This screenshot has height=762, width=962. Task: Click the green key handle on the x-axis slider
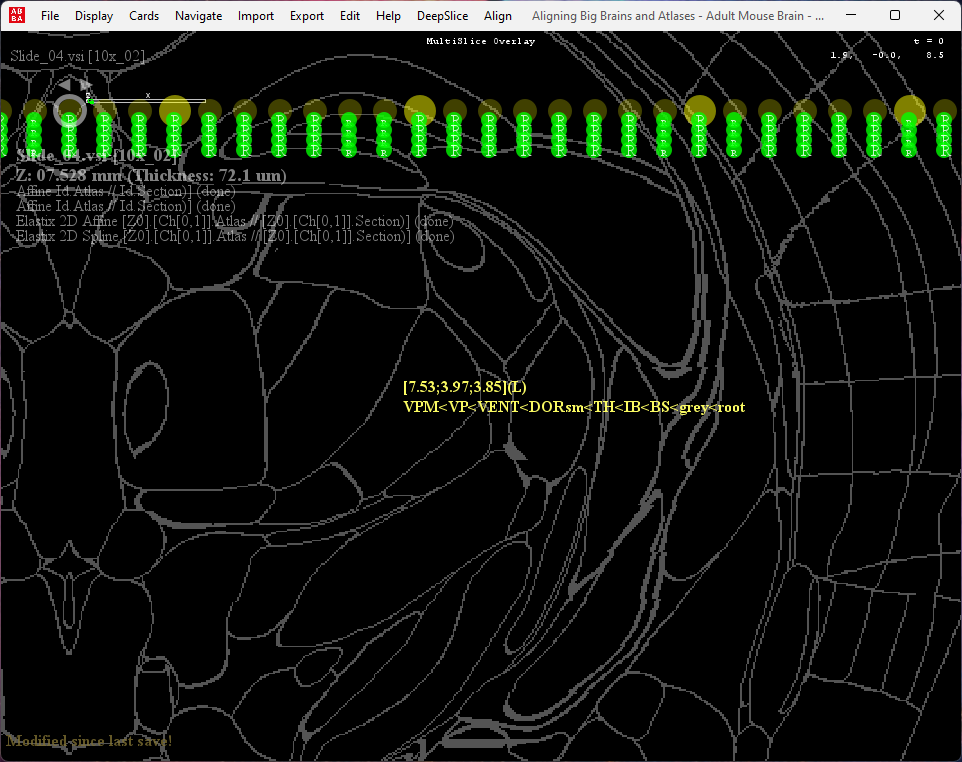coord(90,100)
